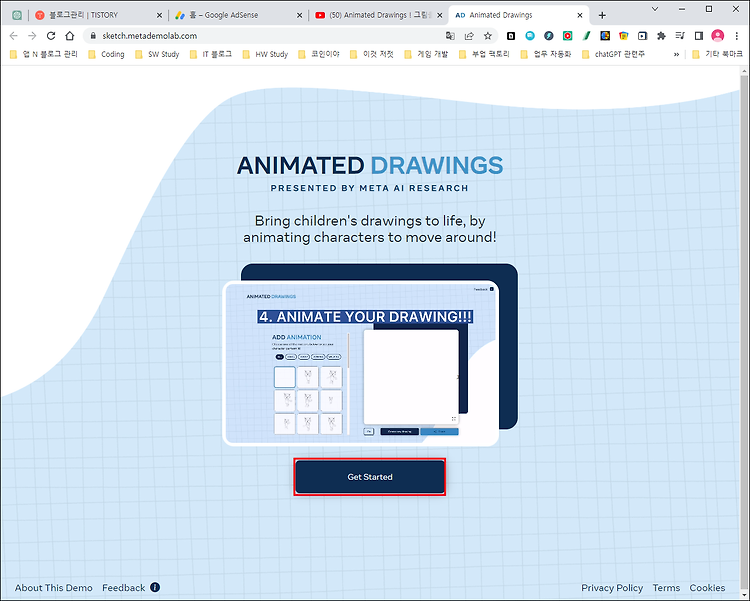Open the teal chat bubble extension
This screenshot has height=601, width=750.
[x=530, y=36]
